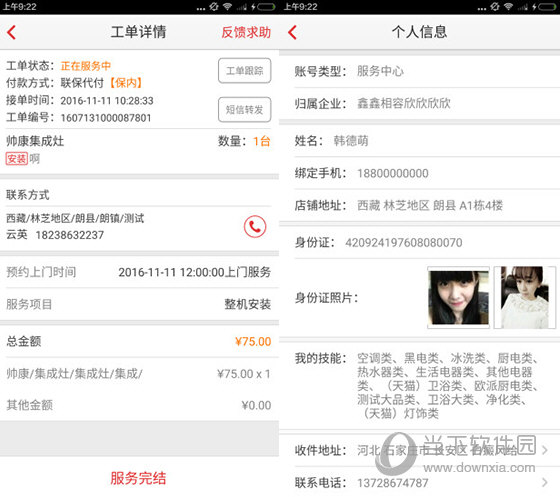Tap the ¥75.00 x 1 line item
The height and width of the screenshot is (497, 560).
(x=244, y=374)
